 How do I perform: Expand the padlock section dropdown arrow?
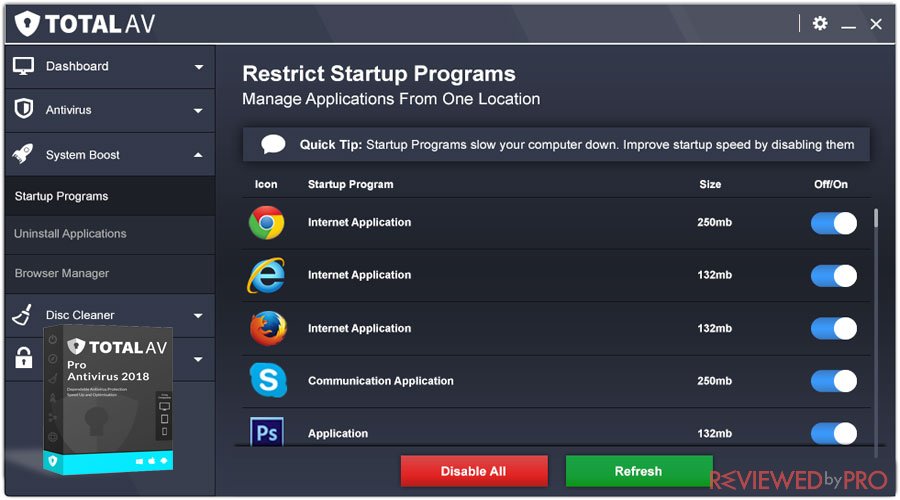coord(198,359)
